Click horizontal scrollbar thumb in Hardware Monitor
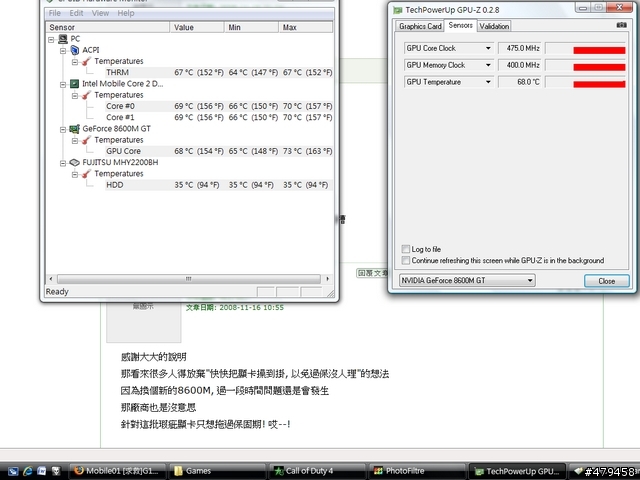This screenshot has width=640, height=480. click(189, 279)
